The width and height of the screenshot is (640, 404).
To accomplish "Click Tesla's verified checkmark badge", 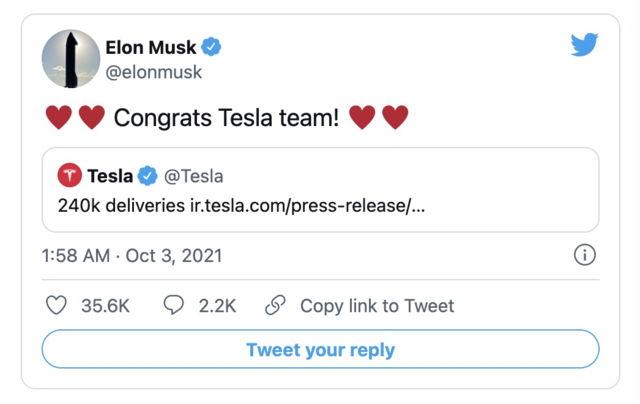I will [x=148, y=176].
